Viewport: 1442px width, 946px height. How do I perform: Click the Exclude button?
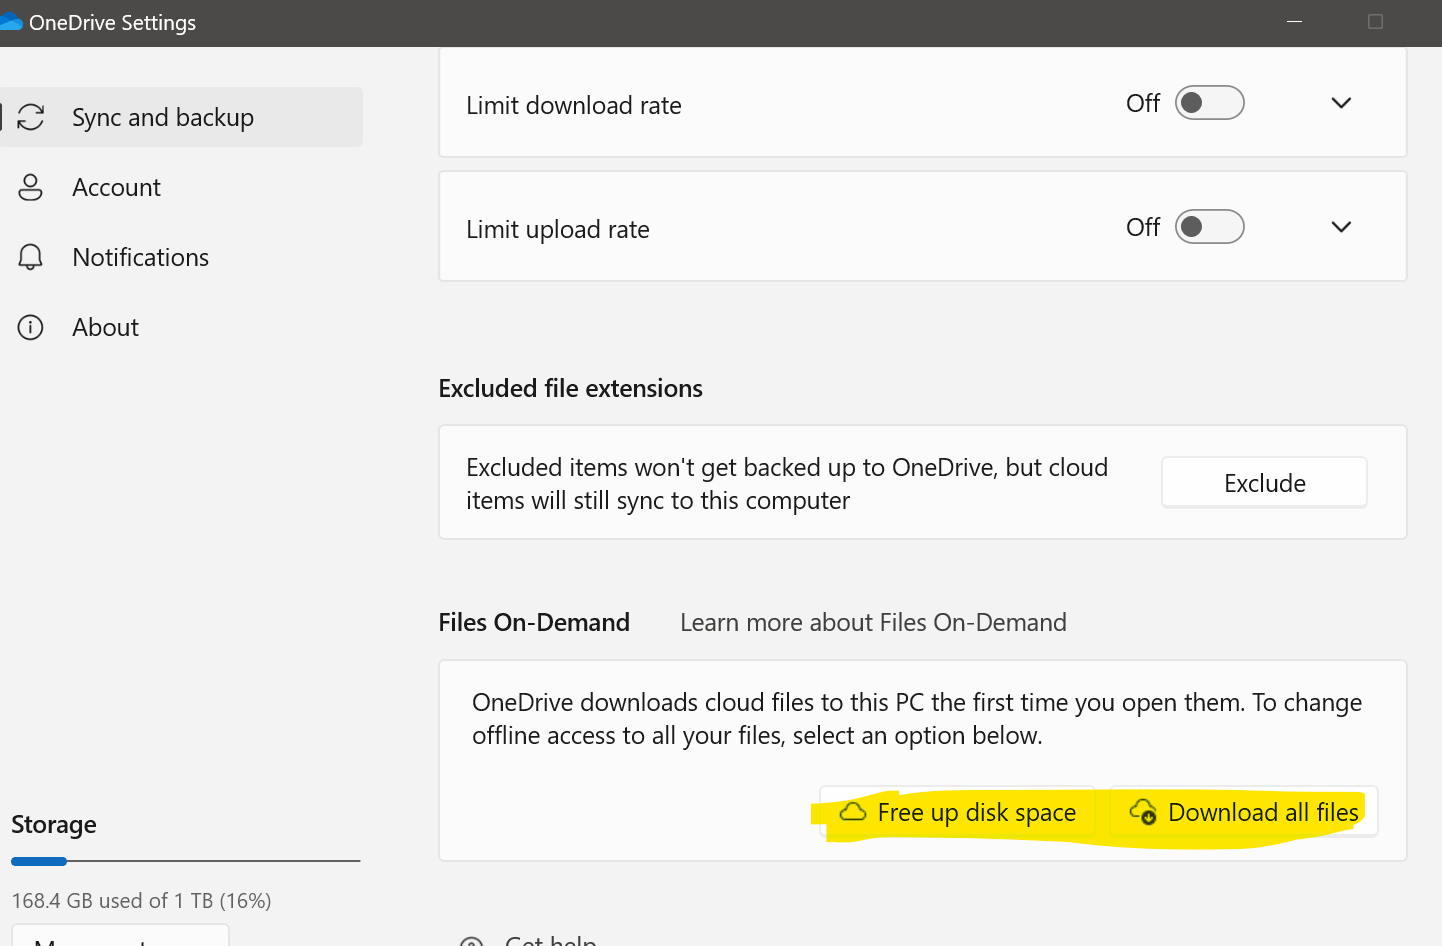pos(1263,482)
